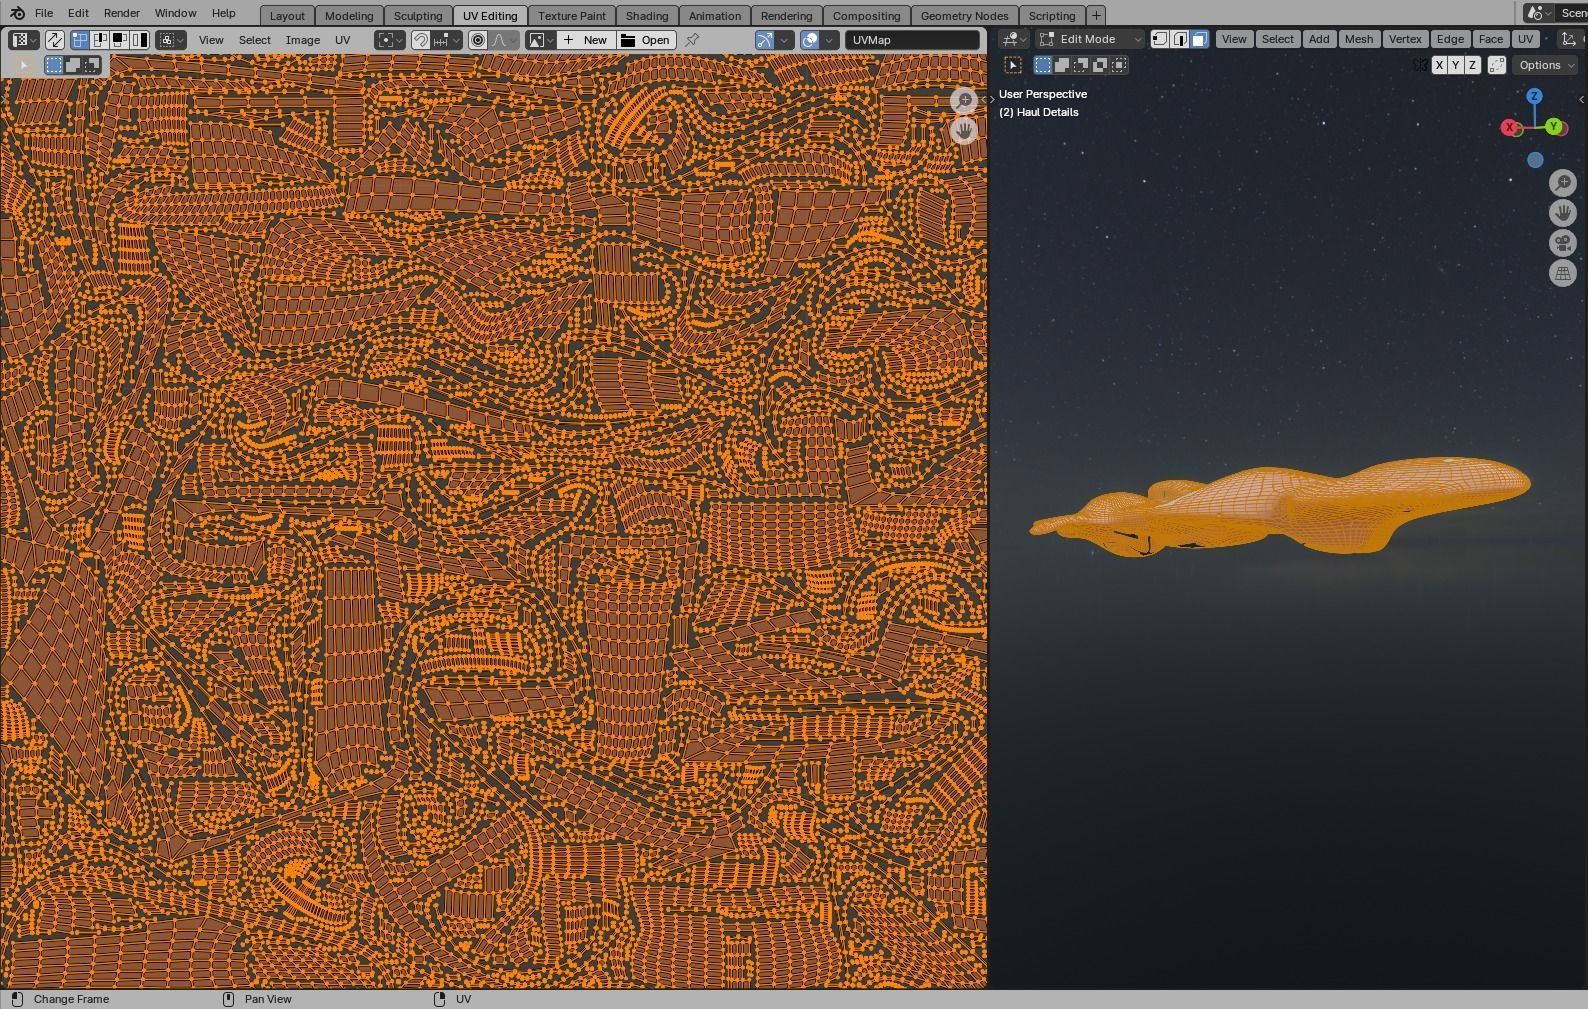Select UV face selection mode
1588x1009 pixels.
(119, 40)
